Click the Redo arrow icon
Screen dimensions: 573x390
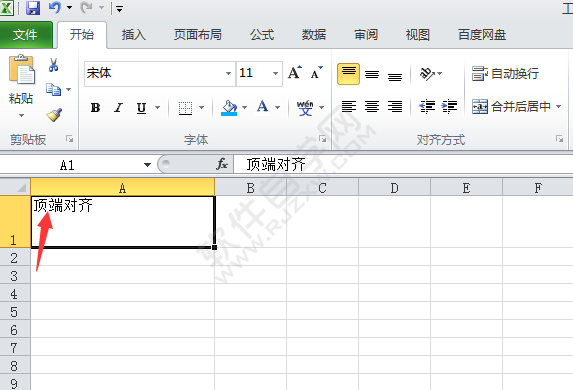point(86,8)
